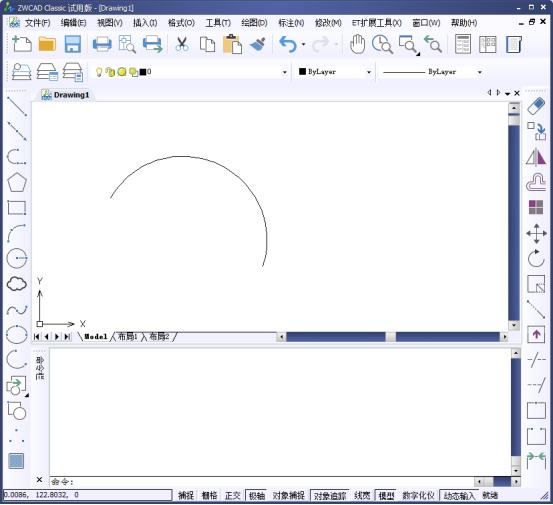Screen dimensions: 553x505
Task: Toggle 对象捕捉 object snap in status bar
Action: [x=288, y=495]
